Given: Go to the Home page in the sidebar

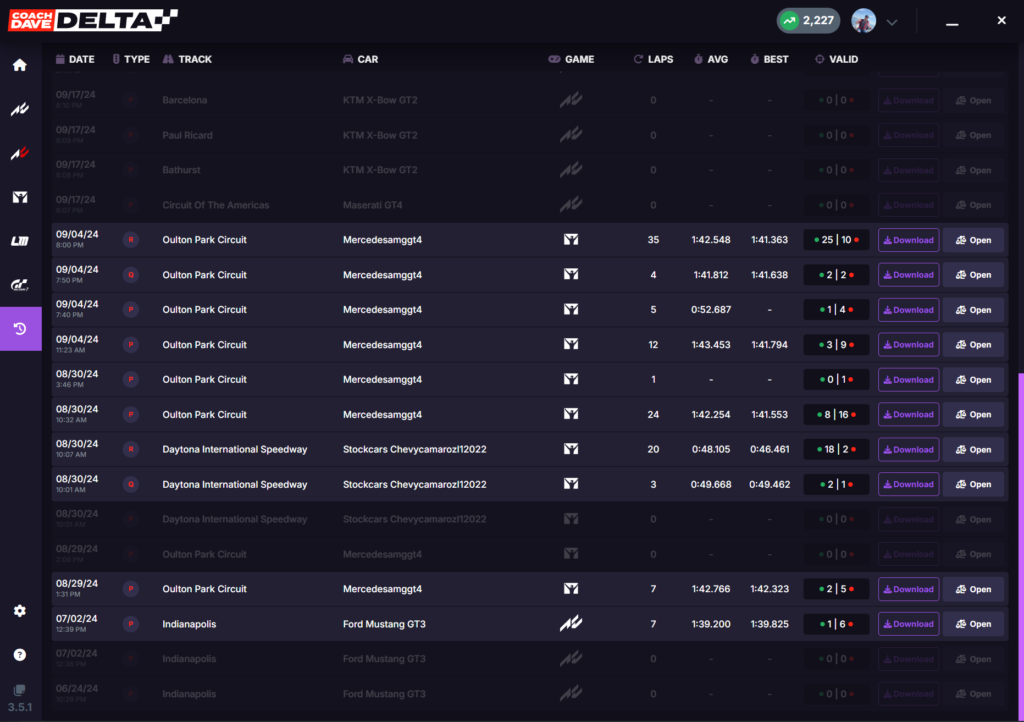Looking at the screenshot, I should pyautogui.click(x=20, y=65).
